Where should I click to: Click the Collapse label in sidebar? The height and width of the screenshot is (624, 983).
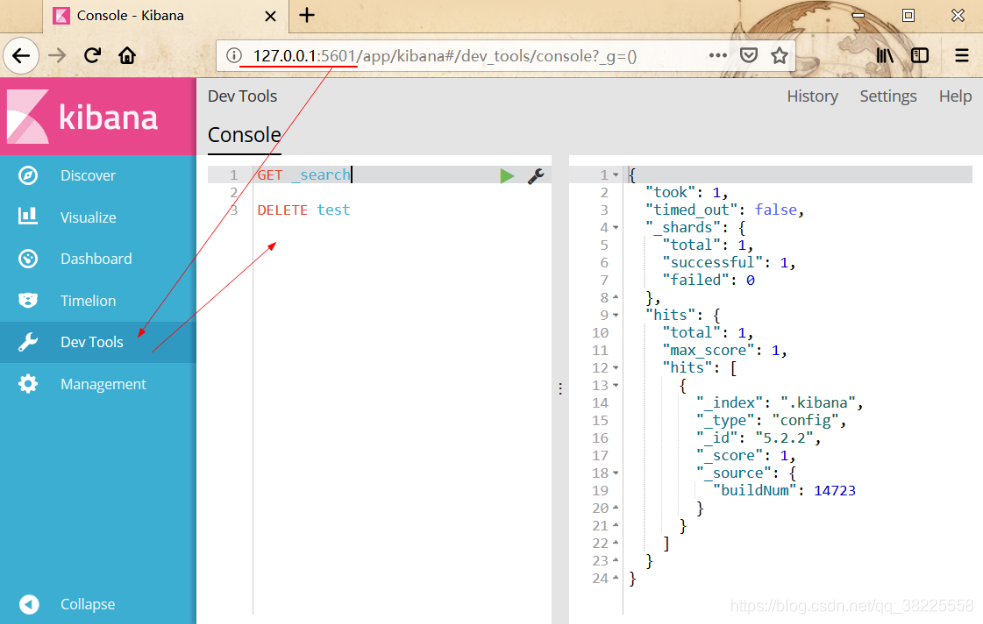88,604
